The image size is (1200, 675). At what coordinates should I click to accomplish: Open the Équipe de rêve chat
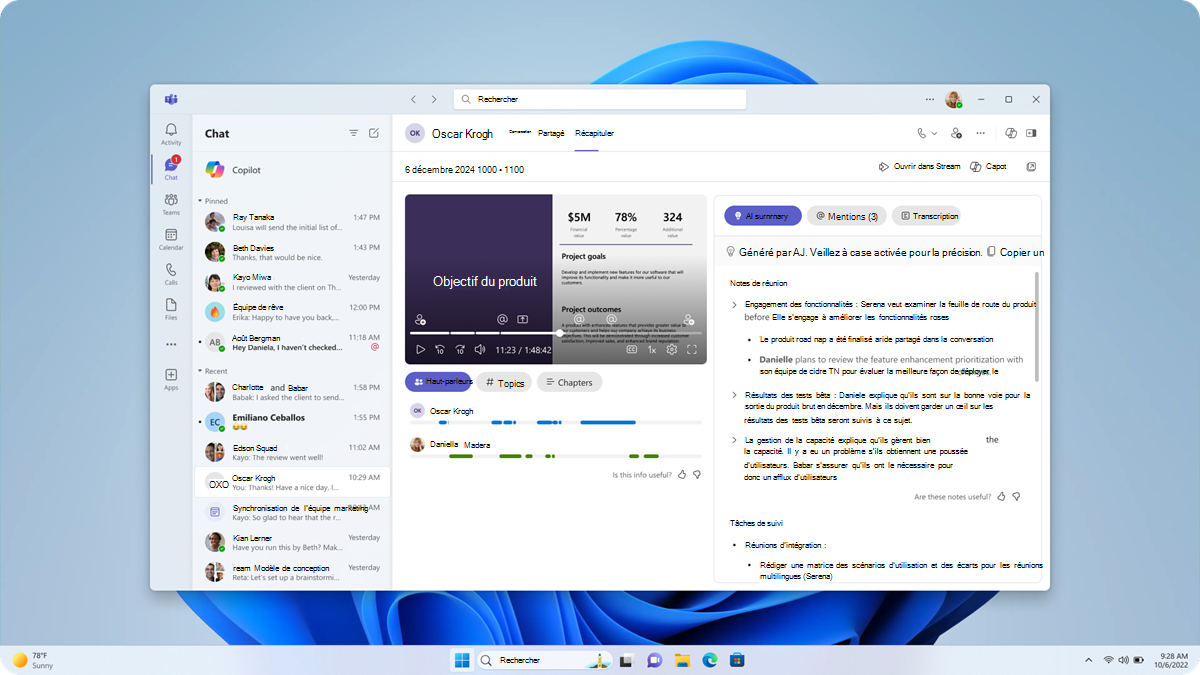click(x=292, y=313)
